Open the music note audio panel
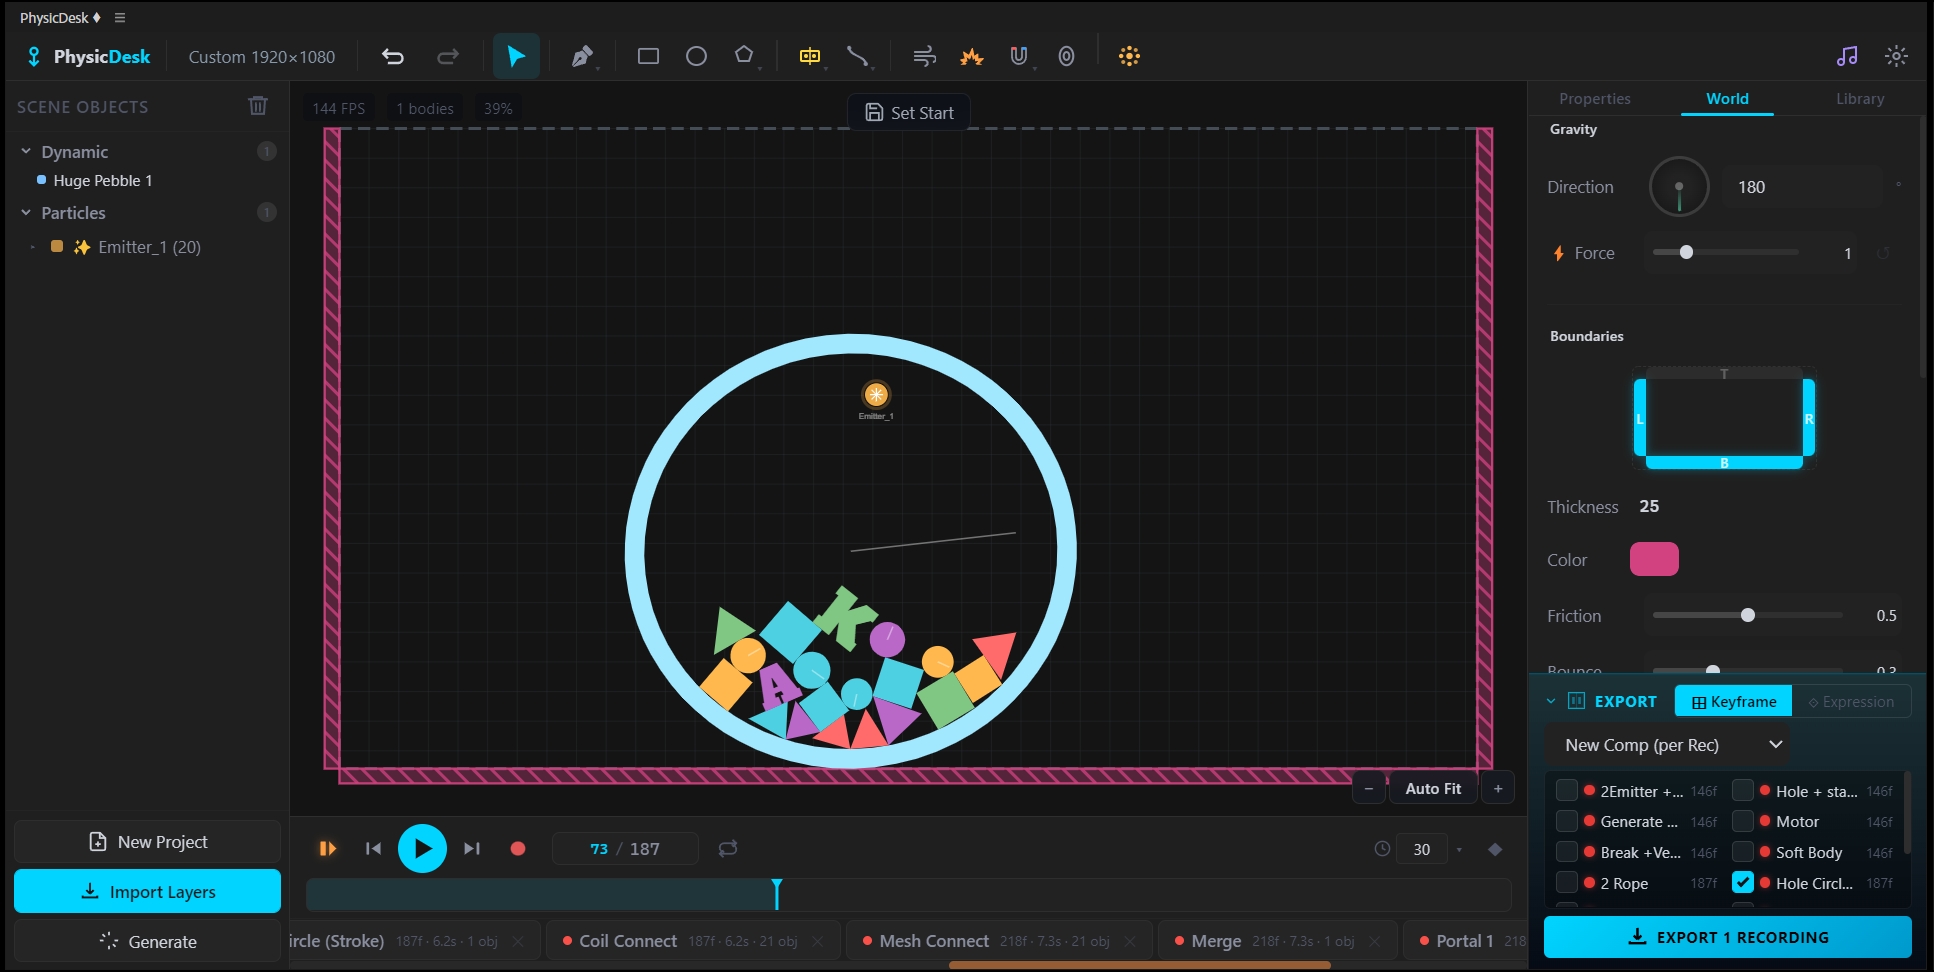1934x972 pixels. 1847,56
